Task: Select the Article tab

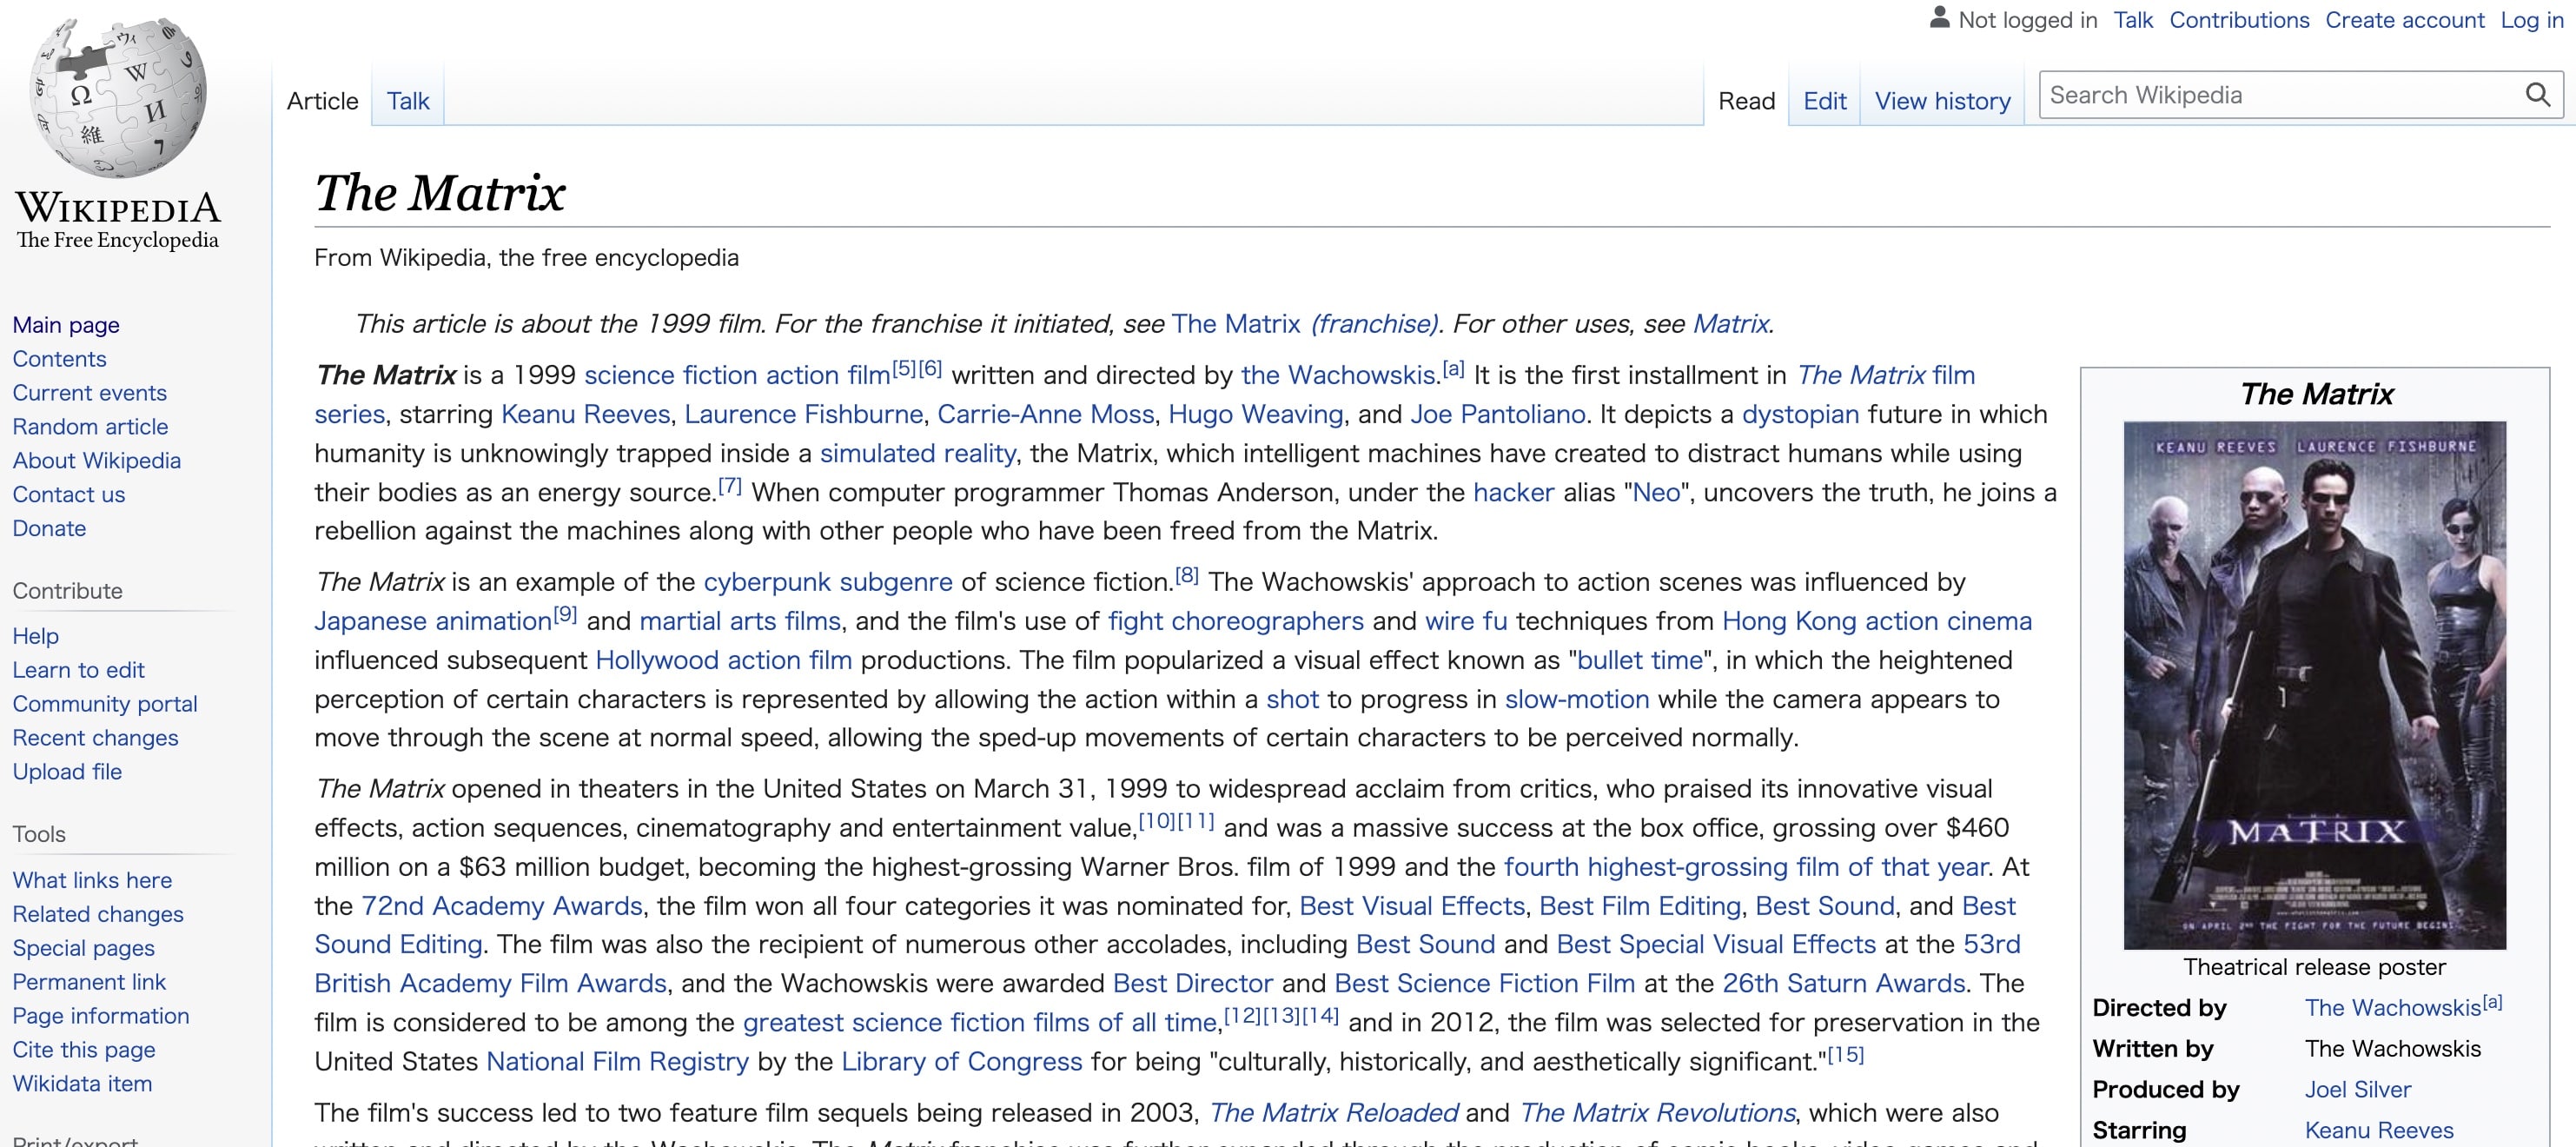Action: (x=322, y=101)
